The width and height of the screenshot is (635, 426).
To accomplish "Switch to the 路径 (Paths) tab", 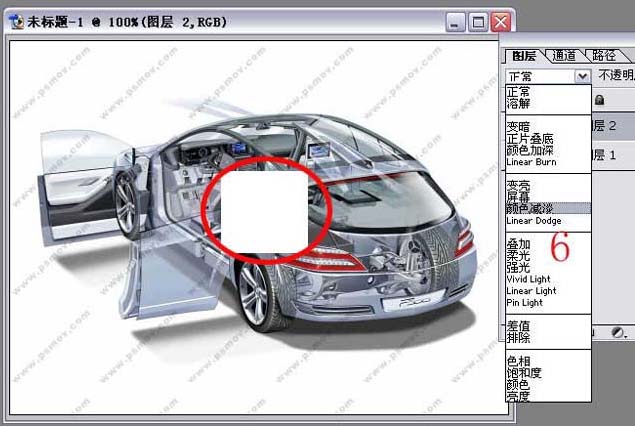I will pyautogui.click(x=604, y=56).
